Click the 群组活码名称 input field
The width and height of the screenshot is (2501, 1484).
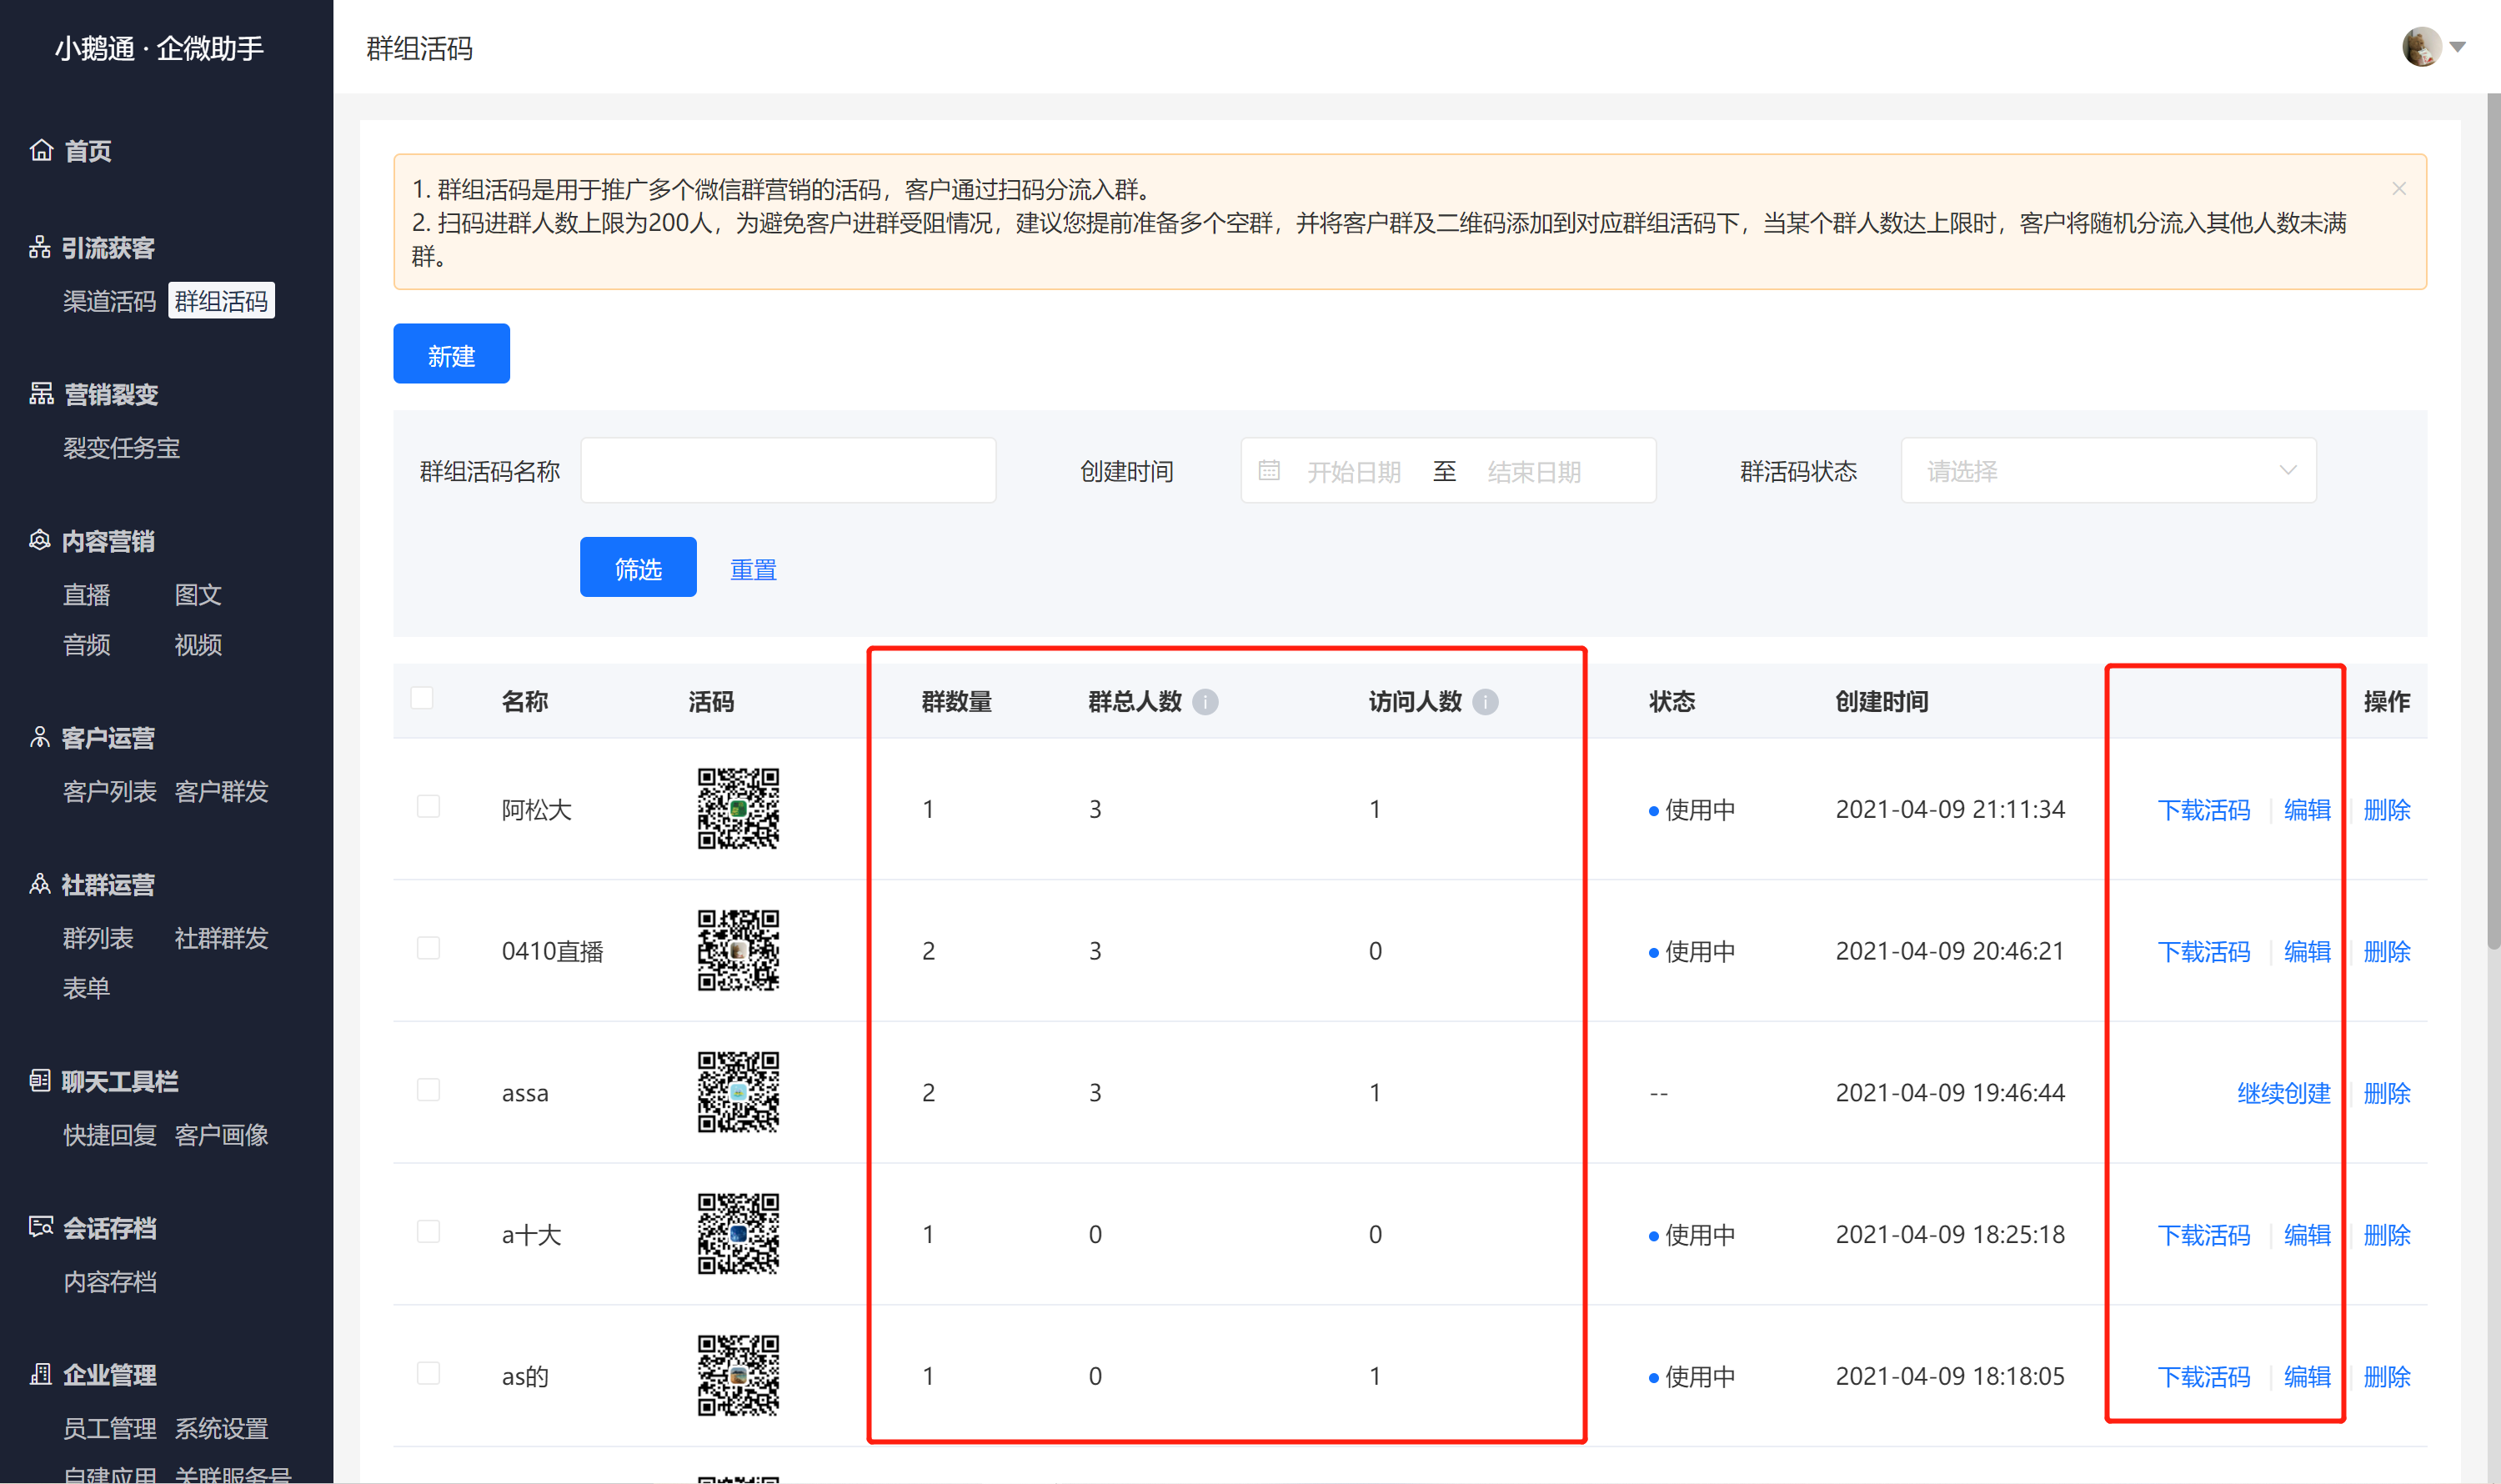pos(788,470)
